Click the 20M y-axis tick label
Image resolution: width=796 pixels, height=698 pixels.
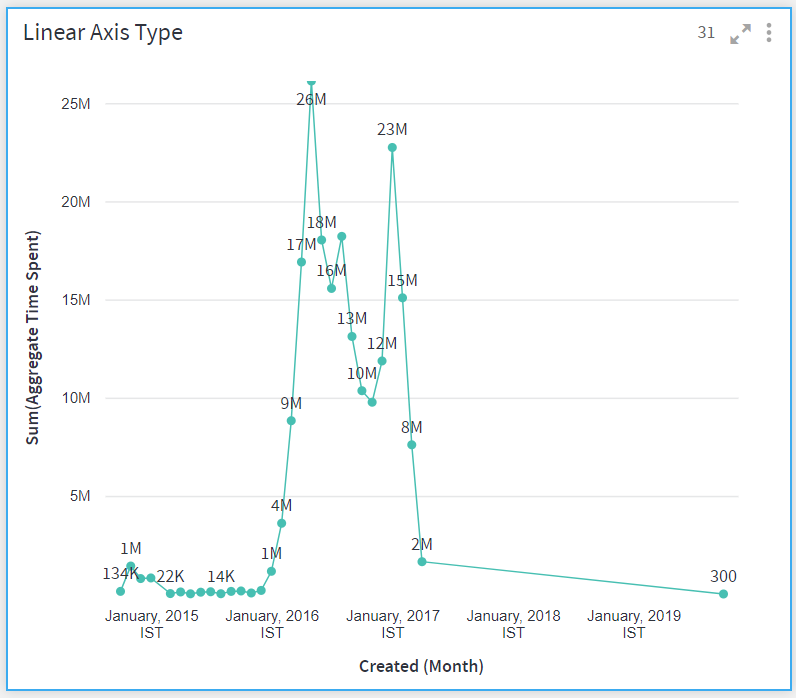tap(76, 202)
